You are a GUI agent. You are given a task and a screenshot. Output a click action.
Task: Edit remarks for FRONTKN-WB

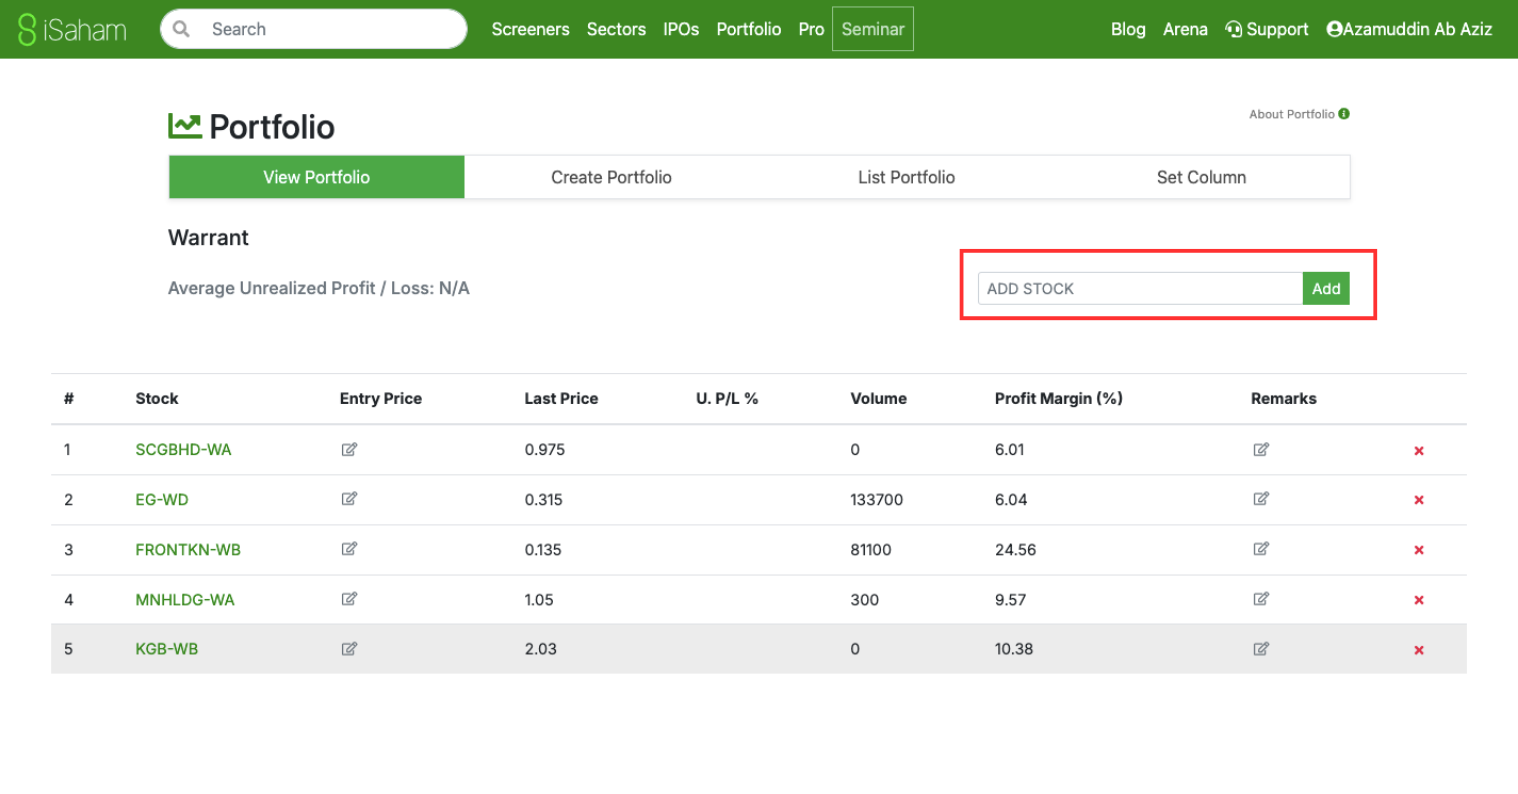pyautogui.click(x=1261, y=549)
